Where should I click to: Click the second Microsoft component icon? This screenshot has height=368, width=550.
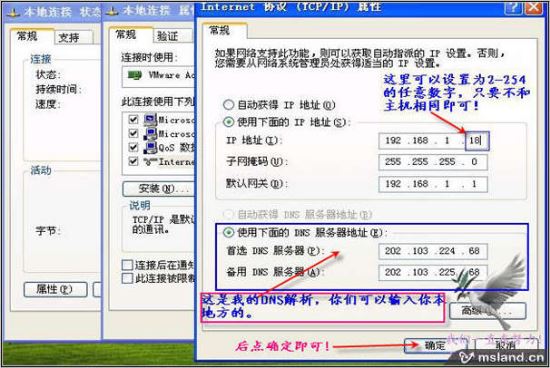(150, 134)
